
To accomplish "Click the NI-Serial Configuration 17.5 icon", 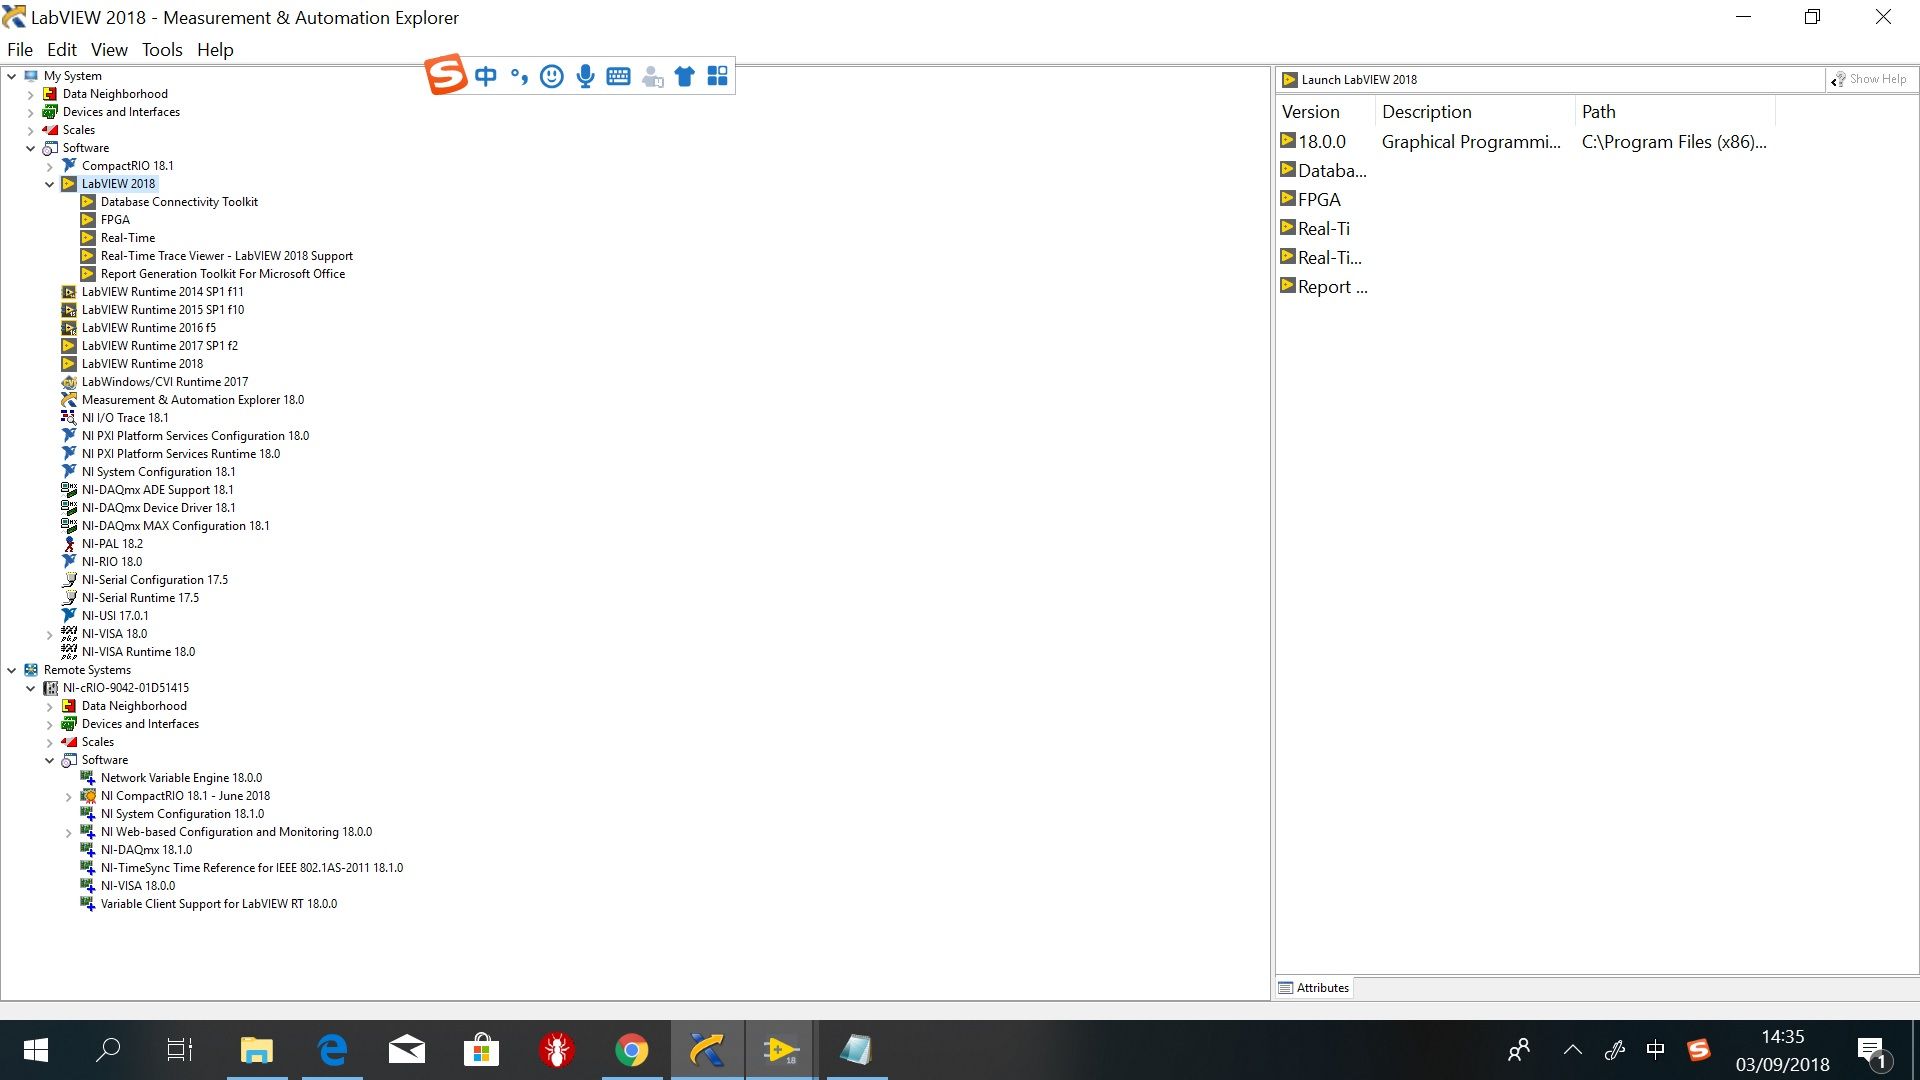I will point(69,580).
